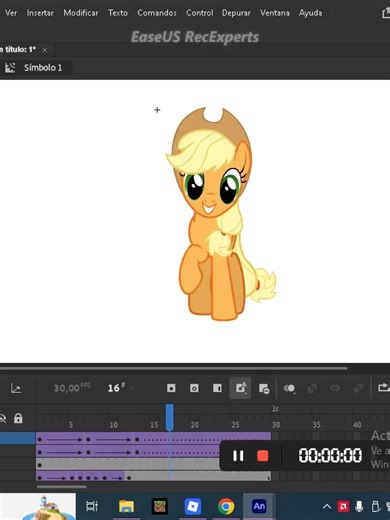
Task: Open the Control menu
Action: pos(199,13)
